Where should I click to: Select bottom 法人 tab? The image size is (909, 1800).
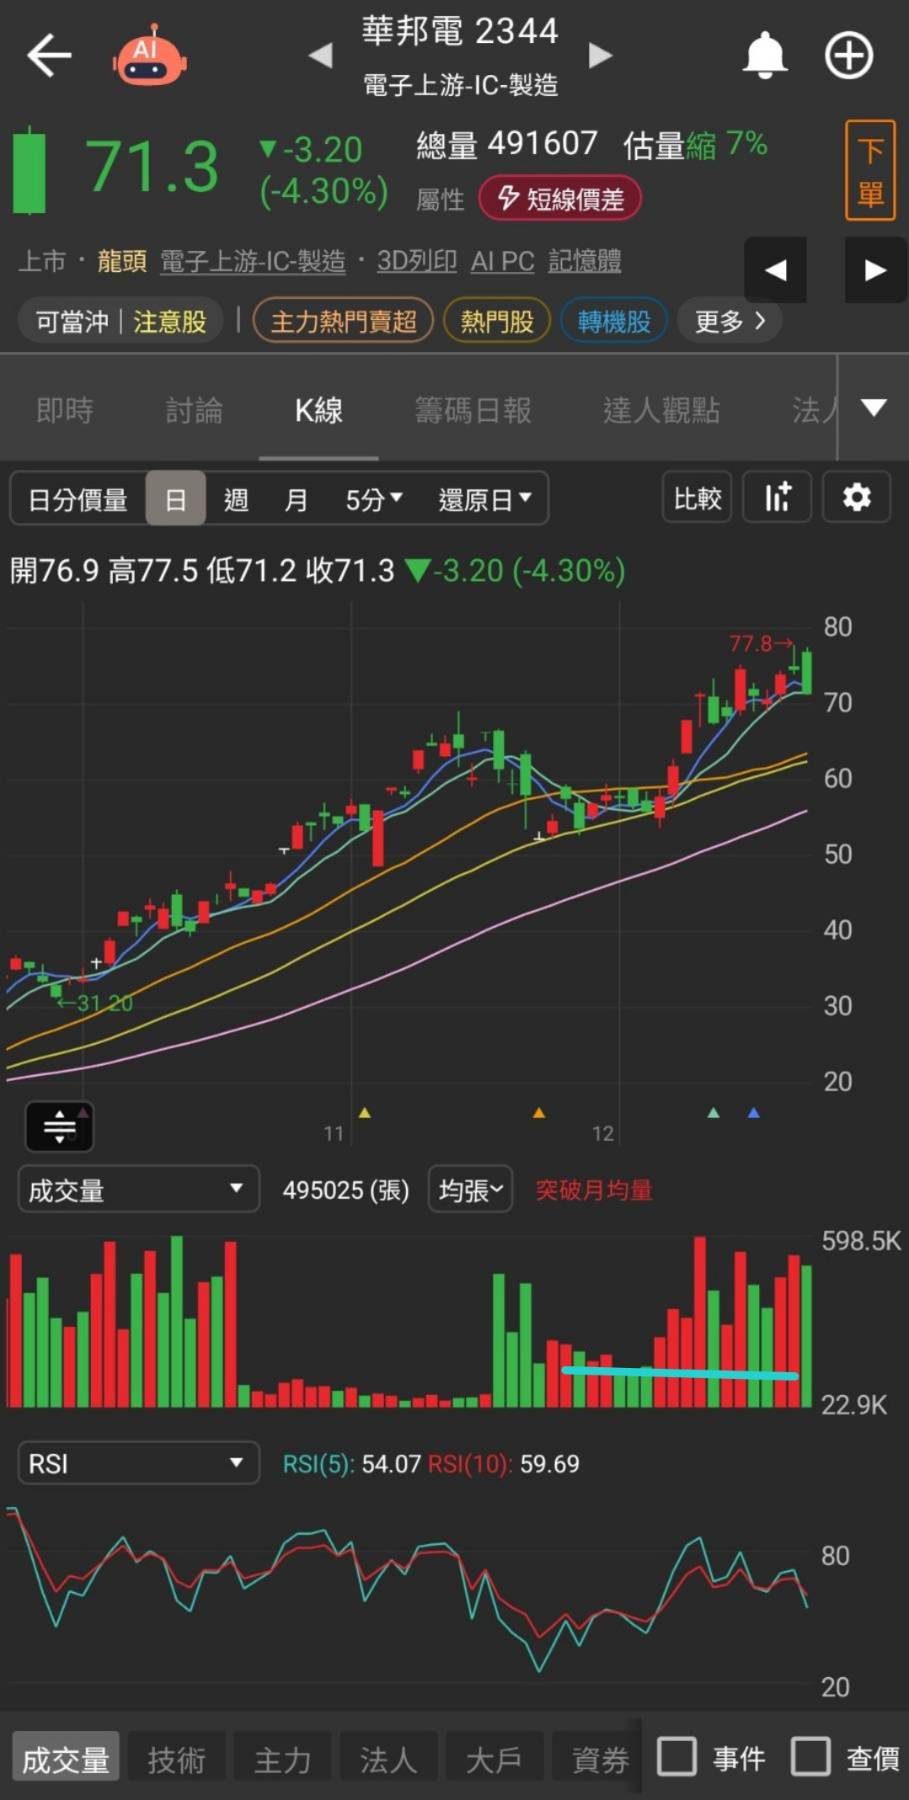click(388, 1759)
